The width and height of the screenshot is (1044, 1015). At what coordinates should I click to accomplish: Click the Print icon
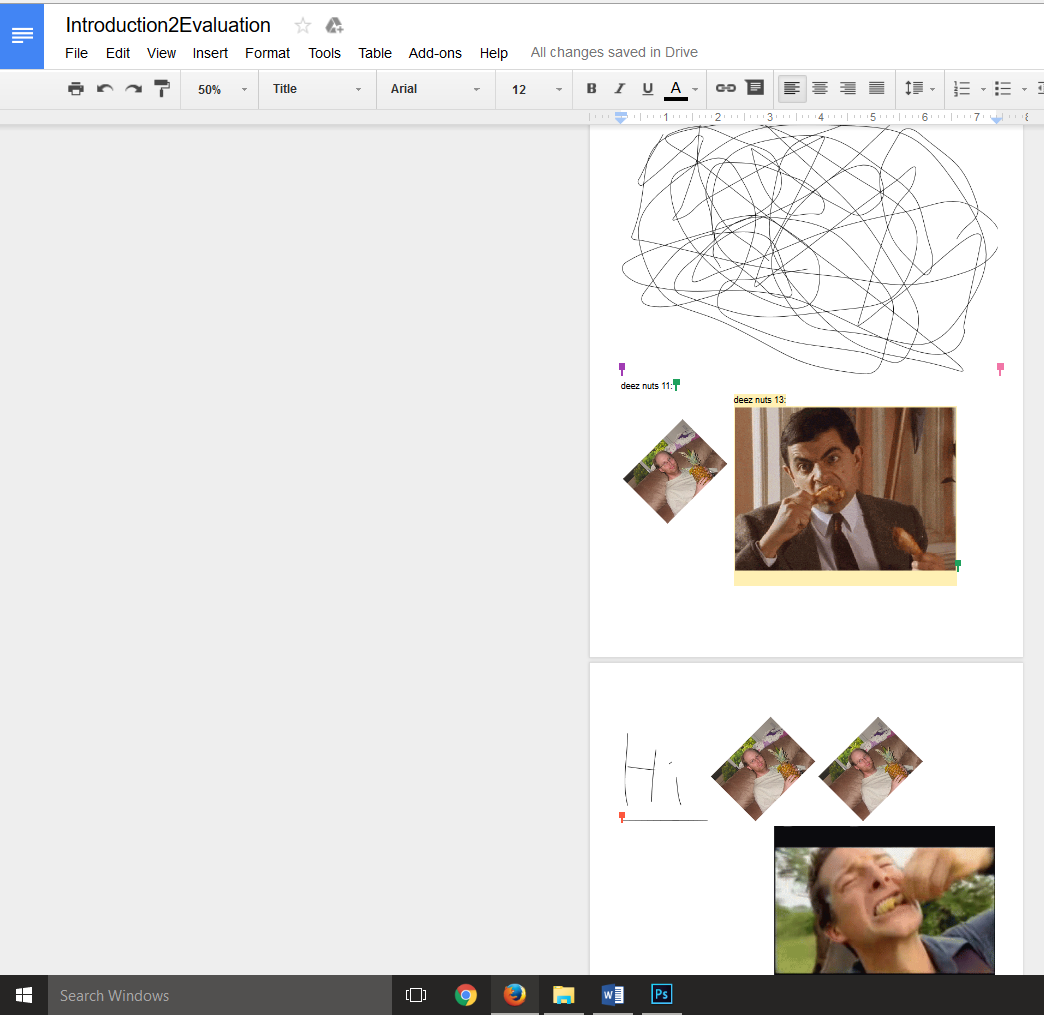(x=76, y=89)
